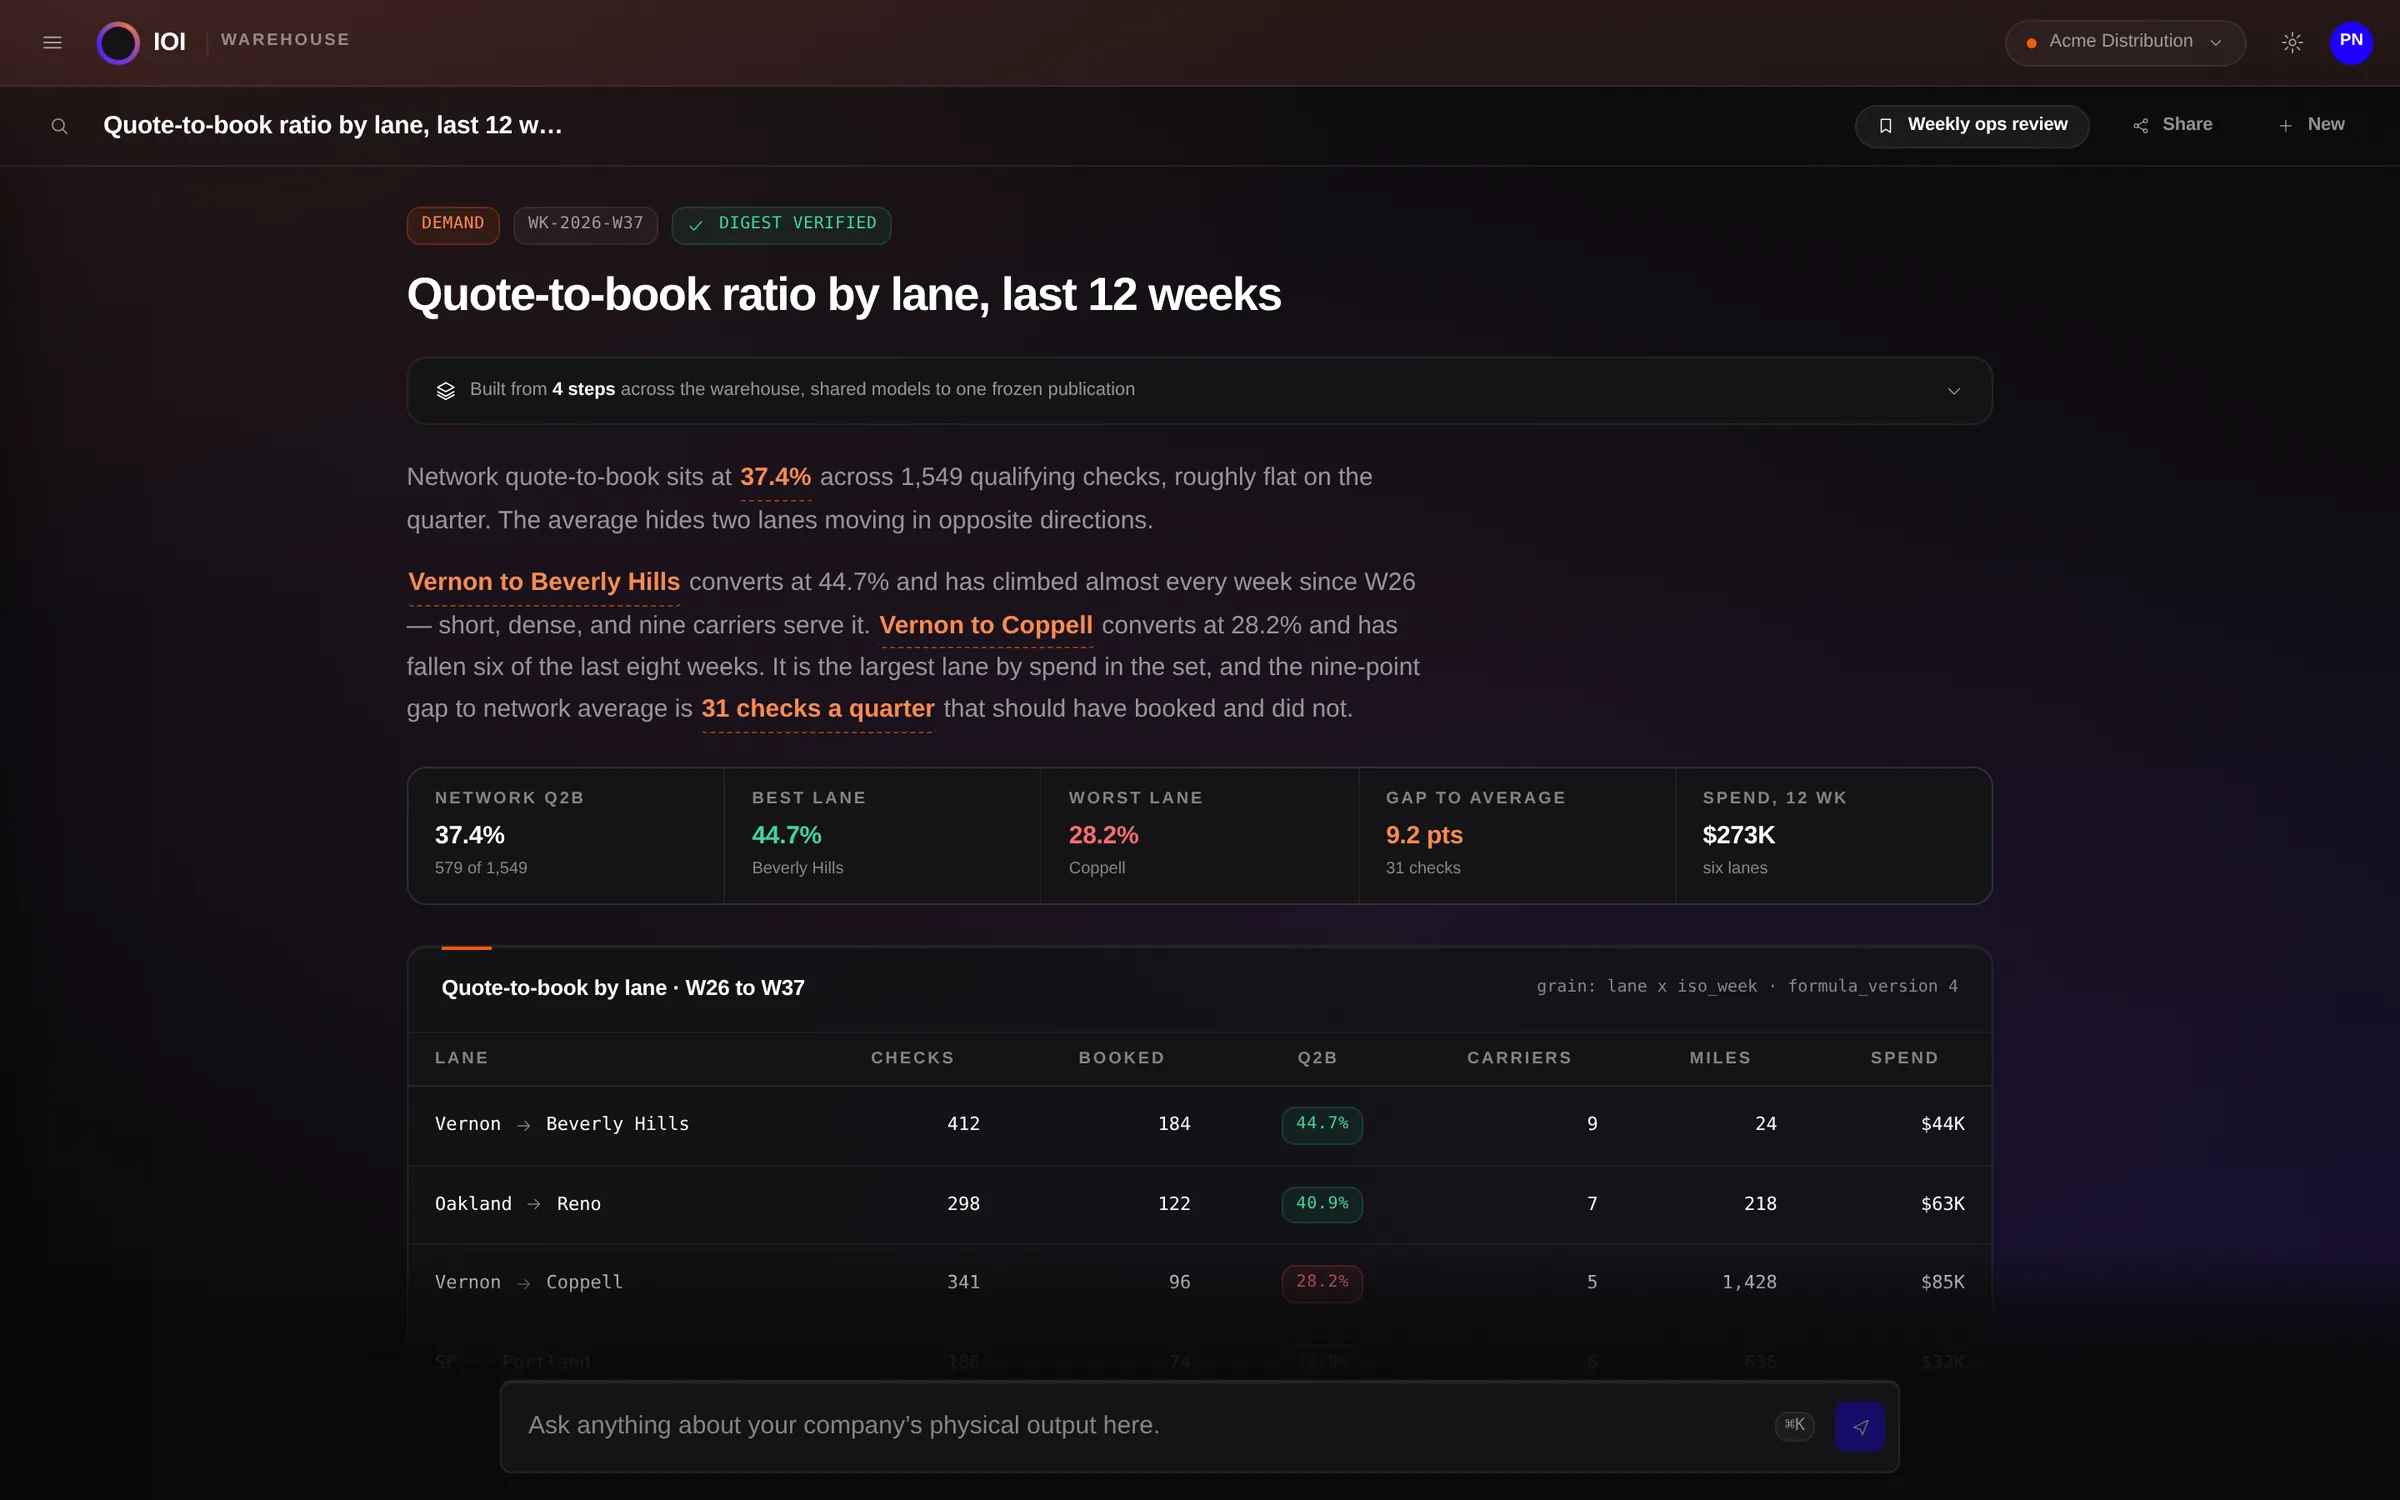
Task: Click the 40.9% Q2B pill
Action: coord(1322,1204)
